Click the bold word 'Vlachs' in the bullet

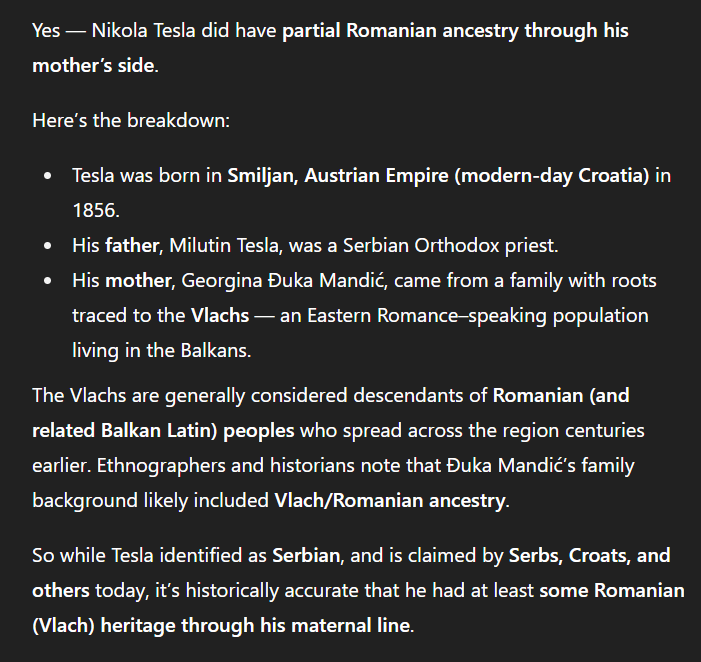(x=220, y=316)
